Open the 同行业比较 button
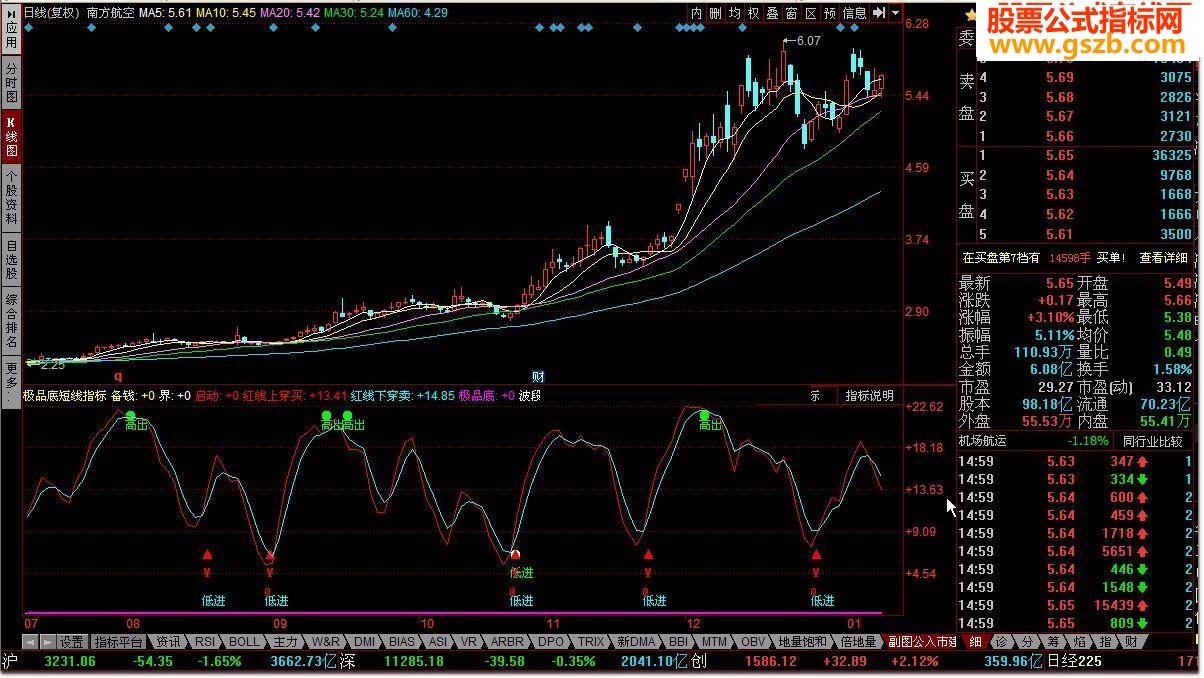1204x678 pixels. [1152, 441]
